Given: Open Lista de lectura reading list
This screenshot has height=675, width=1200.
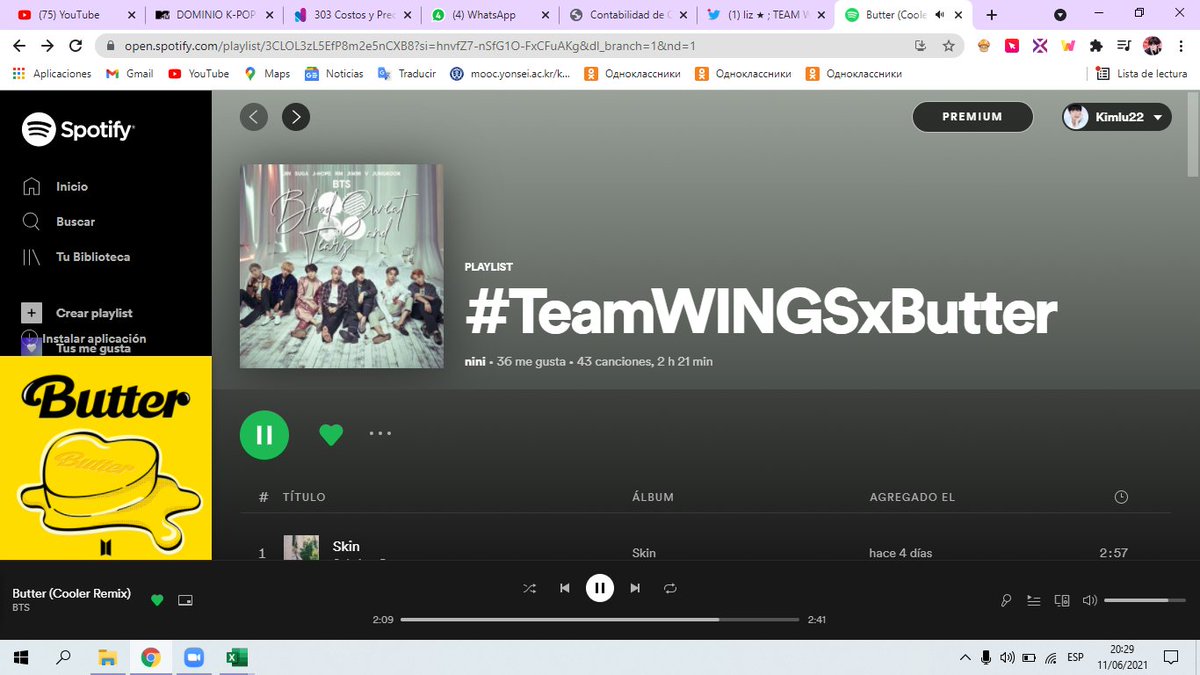Looking at the screenshot, I should pyautogui.click(x=1141, y=74).
